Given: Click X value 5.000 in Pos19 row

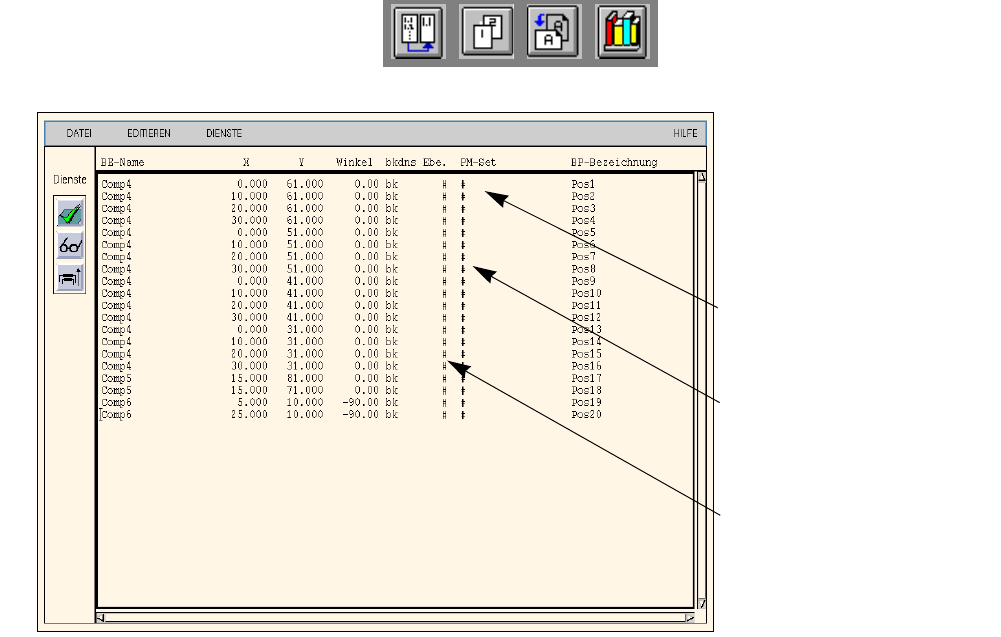Looking at the screenshot, I should (252, 402).
